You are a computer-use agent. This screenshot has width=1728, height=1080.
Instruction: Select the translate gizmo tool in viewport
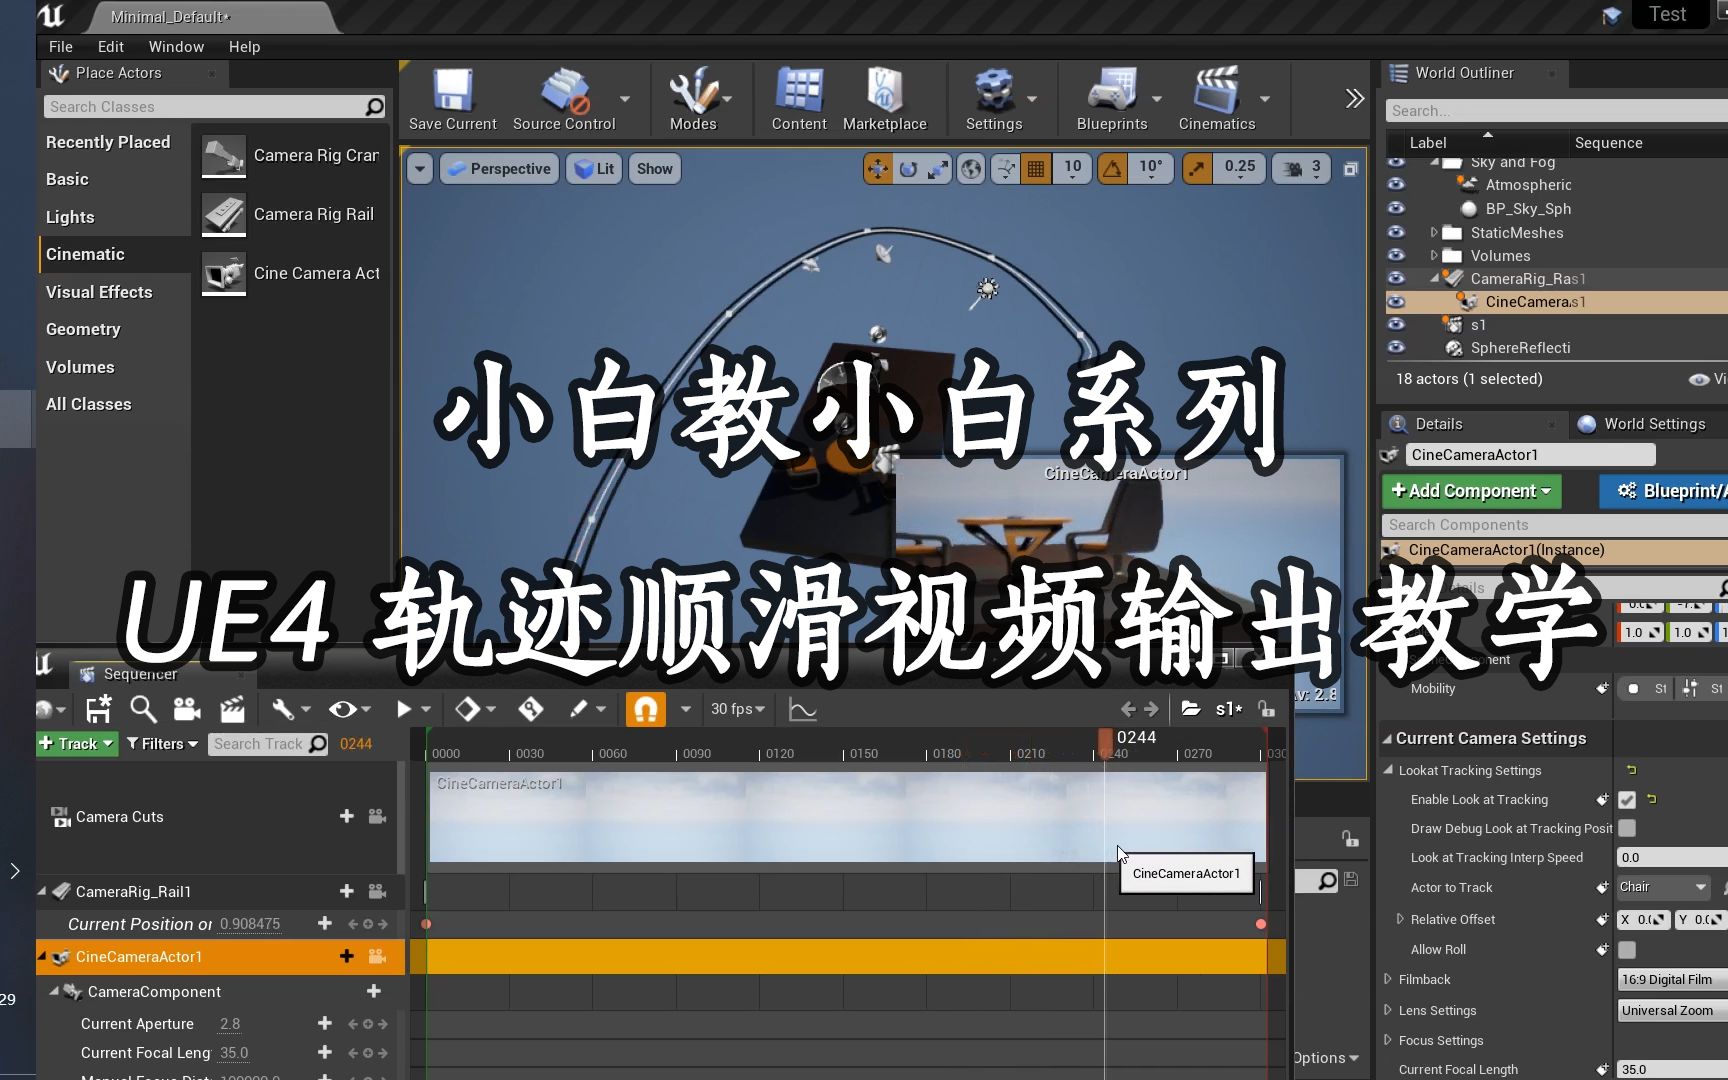click(878, 169)
